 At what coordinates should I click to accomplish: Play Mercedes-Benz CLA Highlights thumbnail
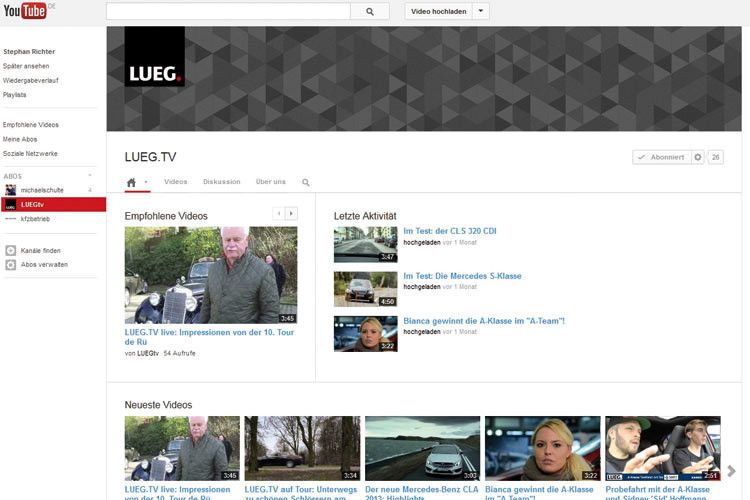(x=422, y=448)
